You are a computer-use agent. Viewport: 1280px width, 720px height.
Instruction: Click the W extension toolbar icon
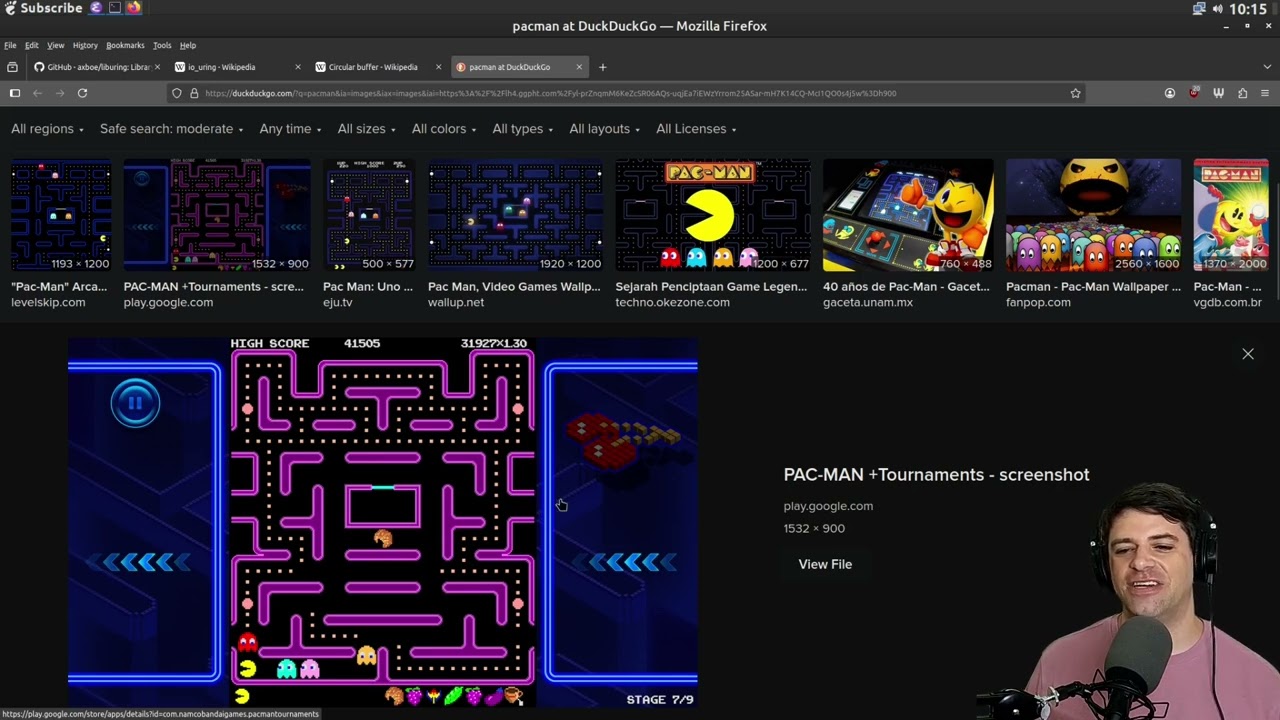click(1218, 93)
